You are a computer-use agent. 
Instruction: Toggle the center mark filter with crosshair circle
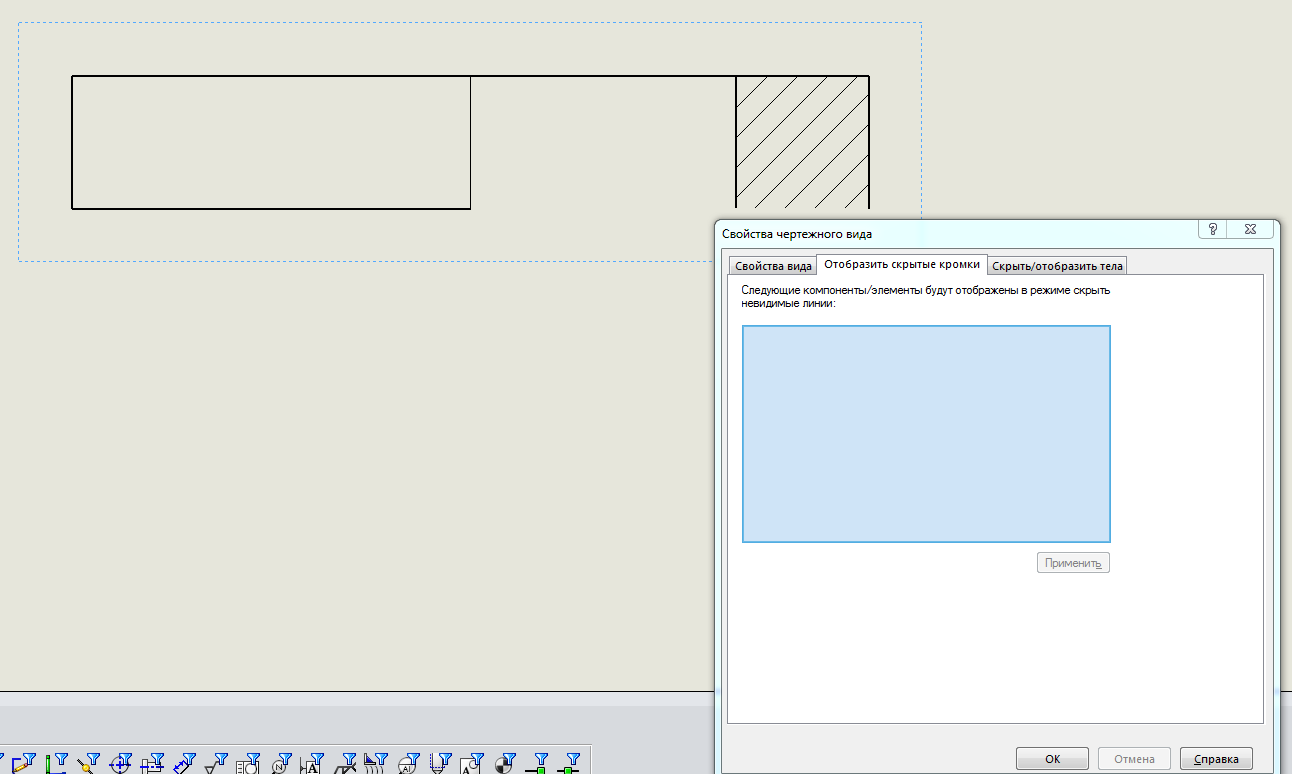120,763
